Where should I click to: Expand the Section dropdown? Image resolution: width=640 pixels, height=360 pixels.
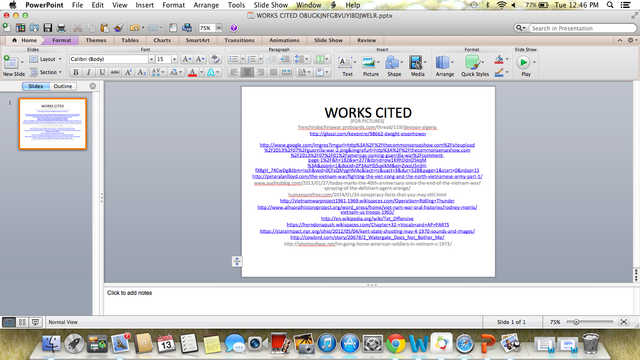[46, 72]
